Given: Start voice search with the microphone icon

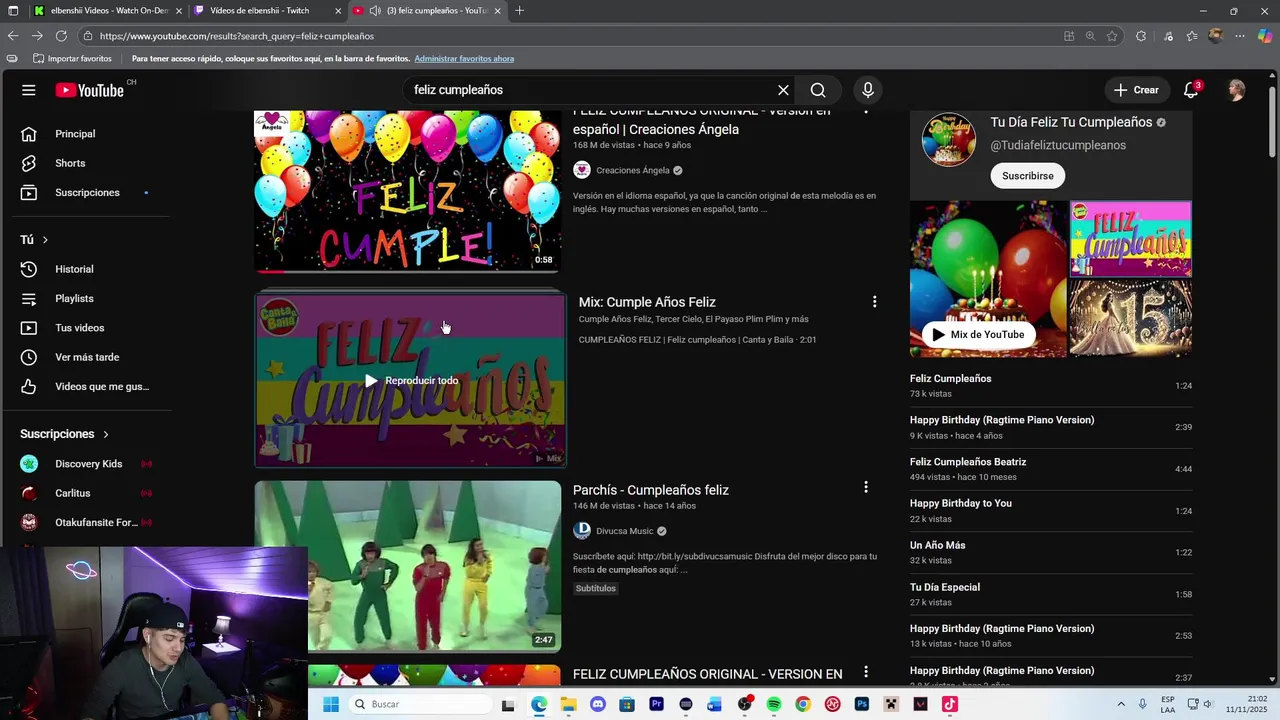Looking at the screenshot, I should [x=868, y=90].
